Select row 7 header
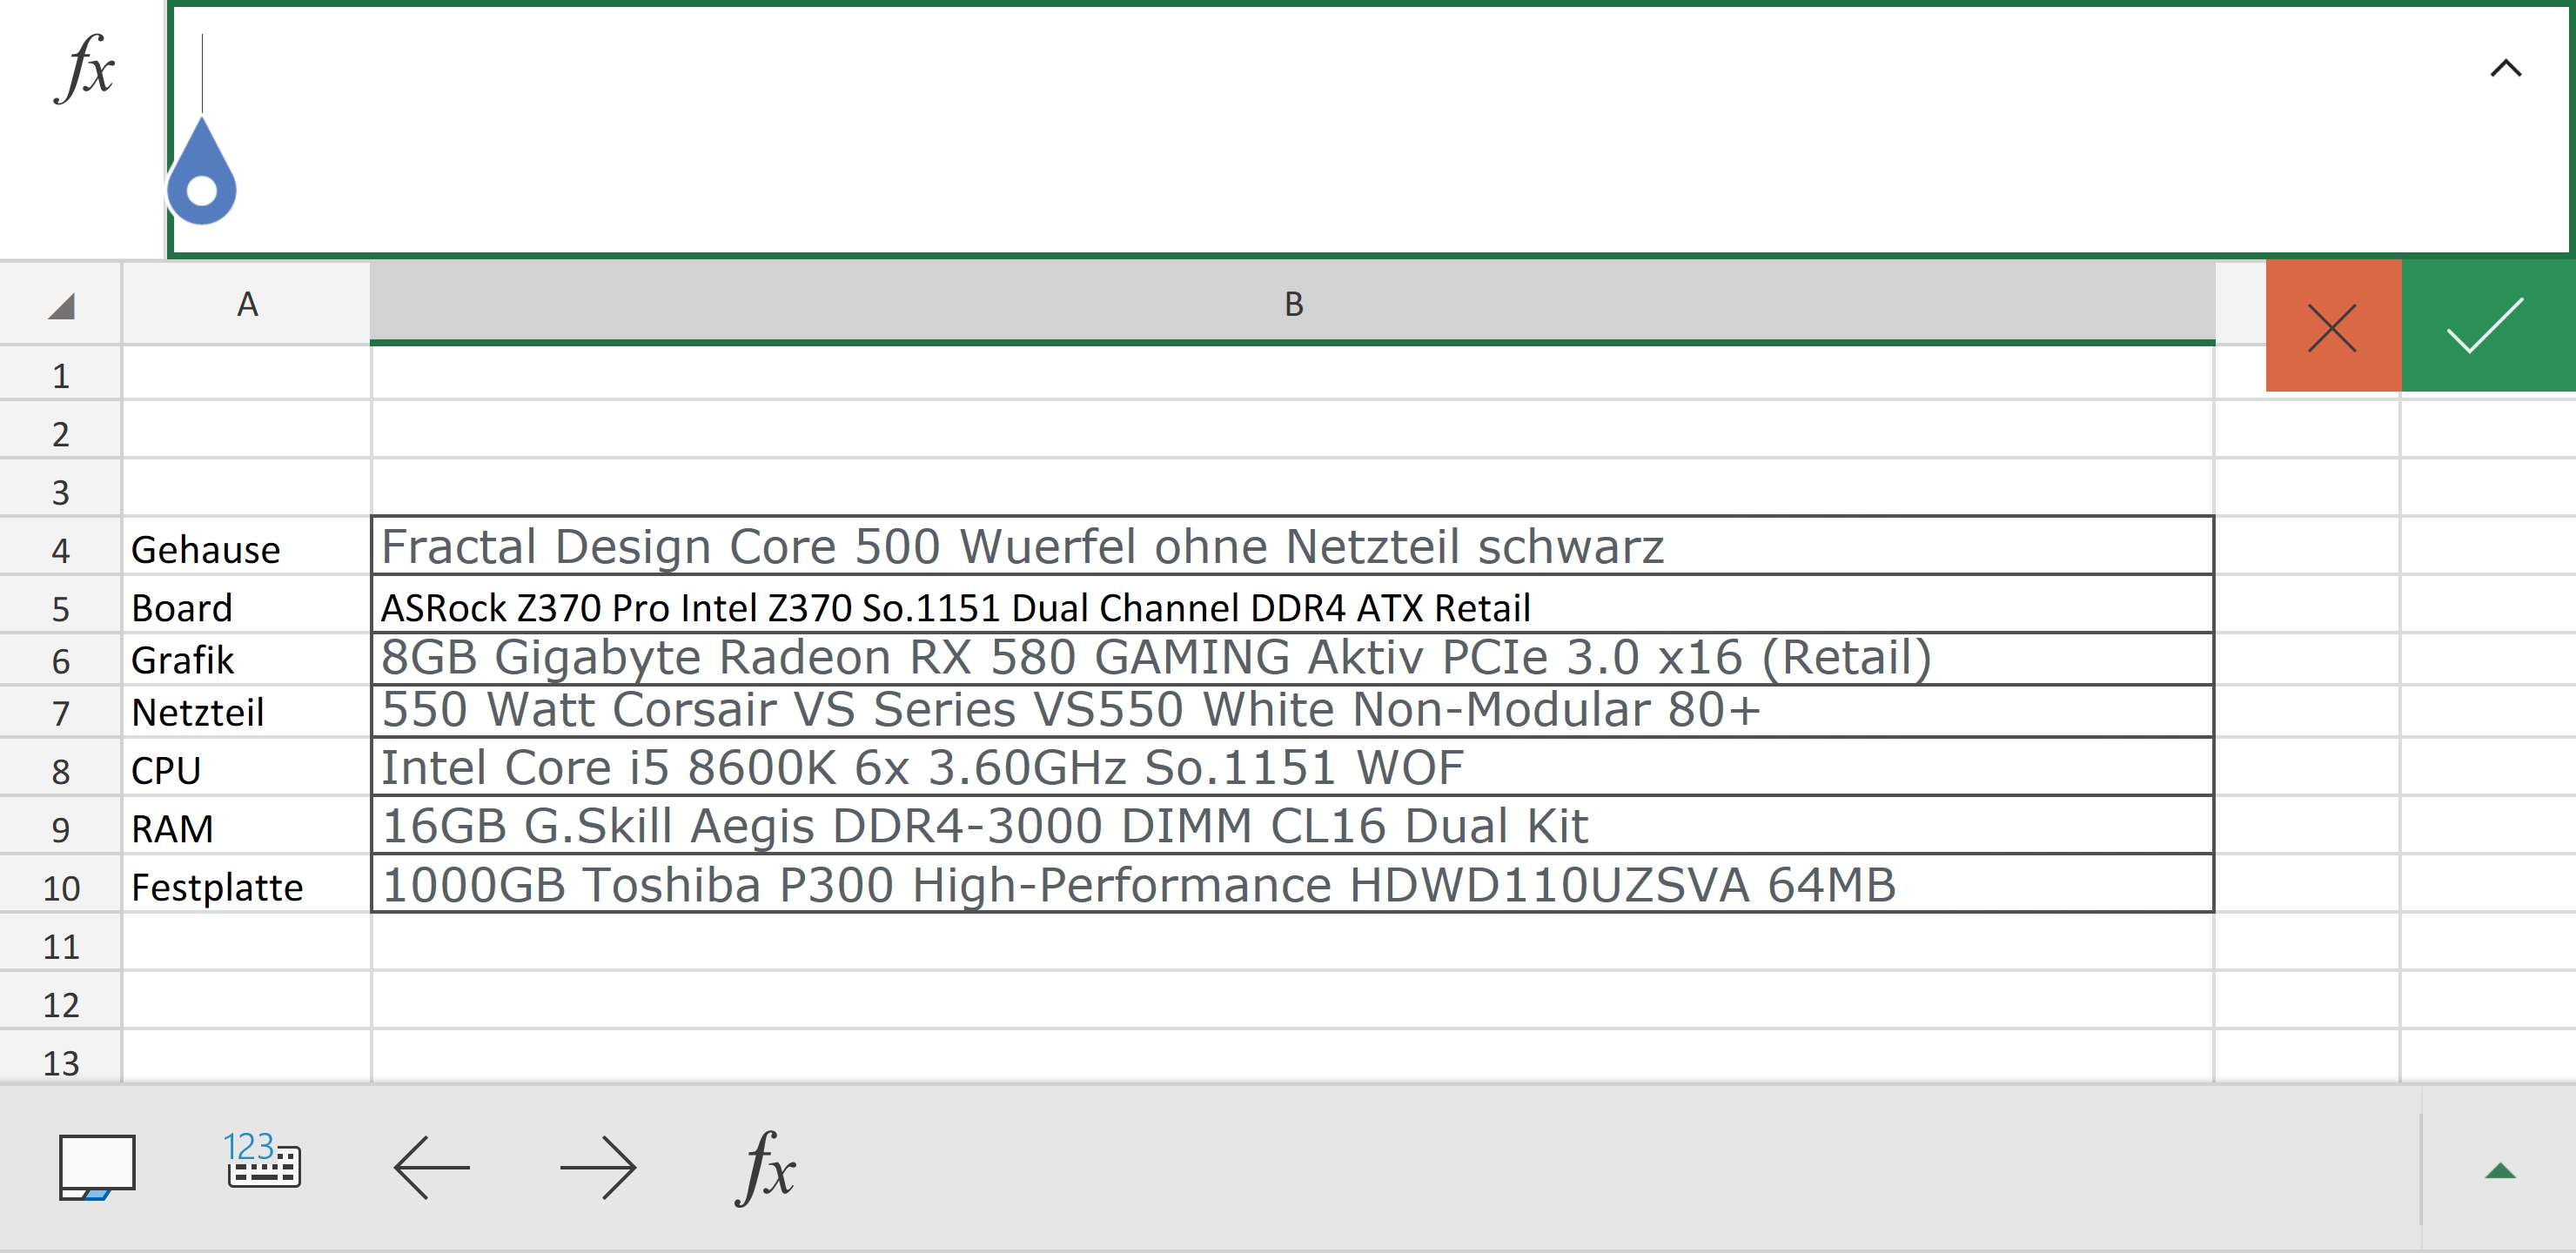This screenshot has height=1253, width=2576. click(60, 713)
